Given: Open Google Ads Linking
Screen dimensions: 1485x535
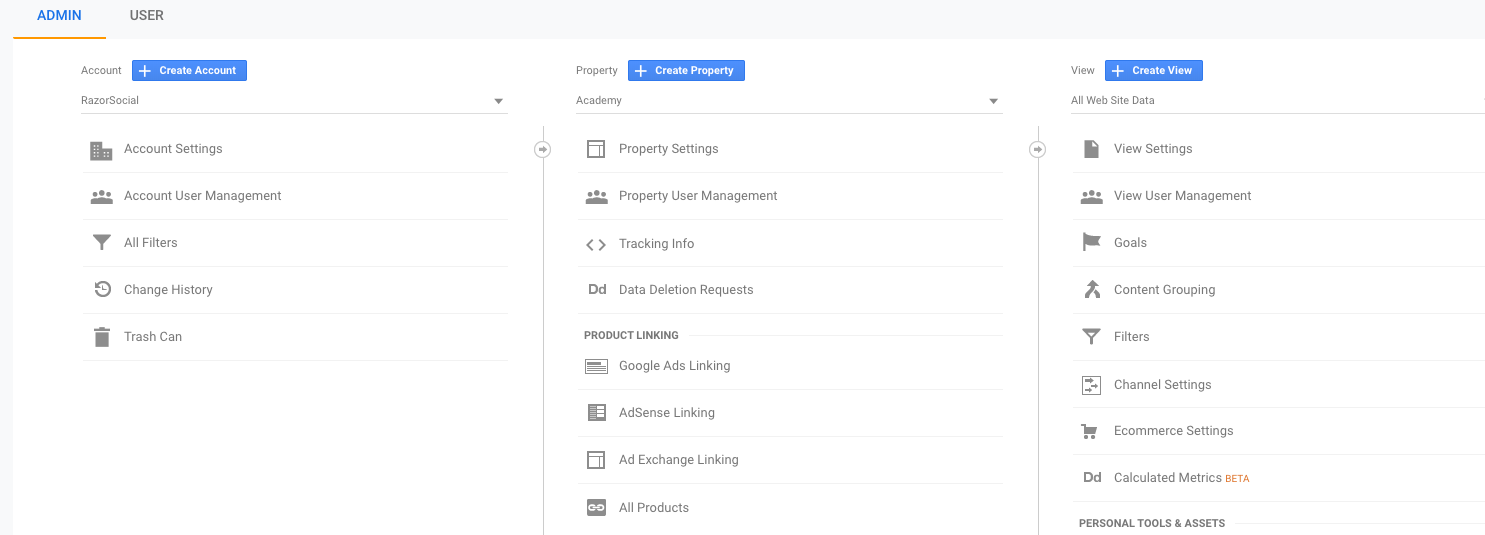Looking at the screenshot, I should coord(674,366).
